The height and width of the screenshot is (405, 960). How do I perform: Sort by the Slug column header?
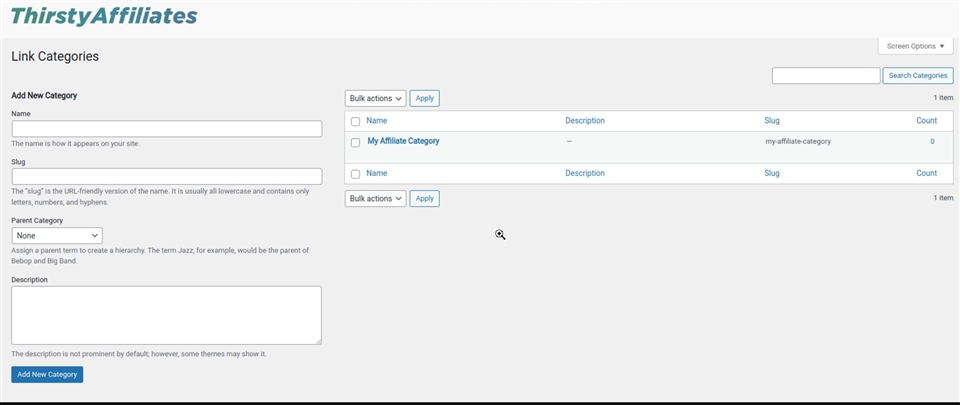click(x=771, y=120)
